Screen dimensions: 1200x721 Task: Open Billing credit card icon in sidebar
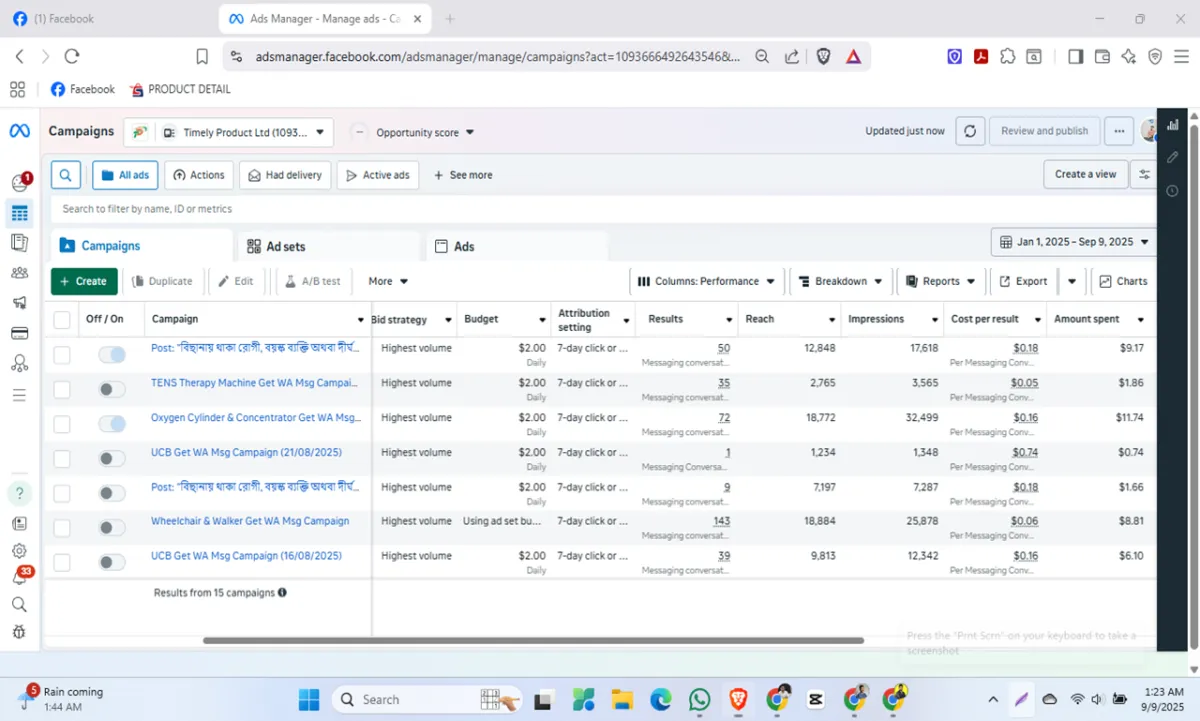[x=19, y=333]
